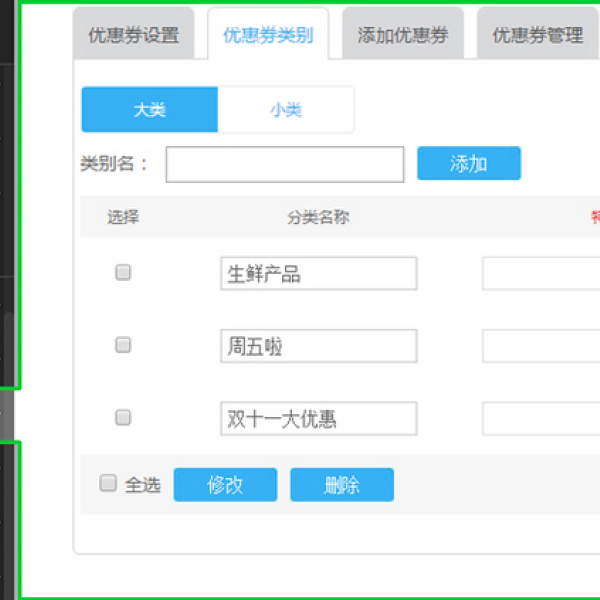Go to the 添加优惠券 tab
This screenshot has width=600, height=600.
coord(402,35)
